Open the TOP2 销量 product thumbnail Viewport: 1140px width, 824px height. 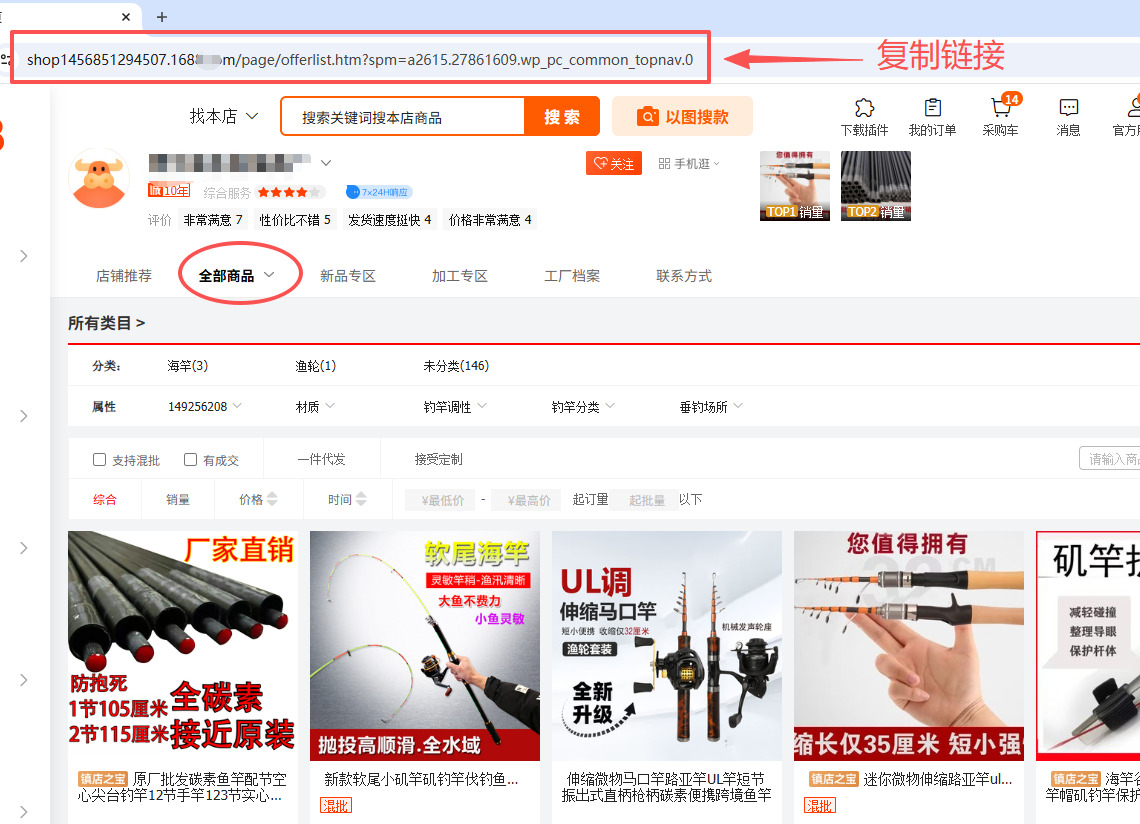[875, 185]
